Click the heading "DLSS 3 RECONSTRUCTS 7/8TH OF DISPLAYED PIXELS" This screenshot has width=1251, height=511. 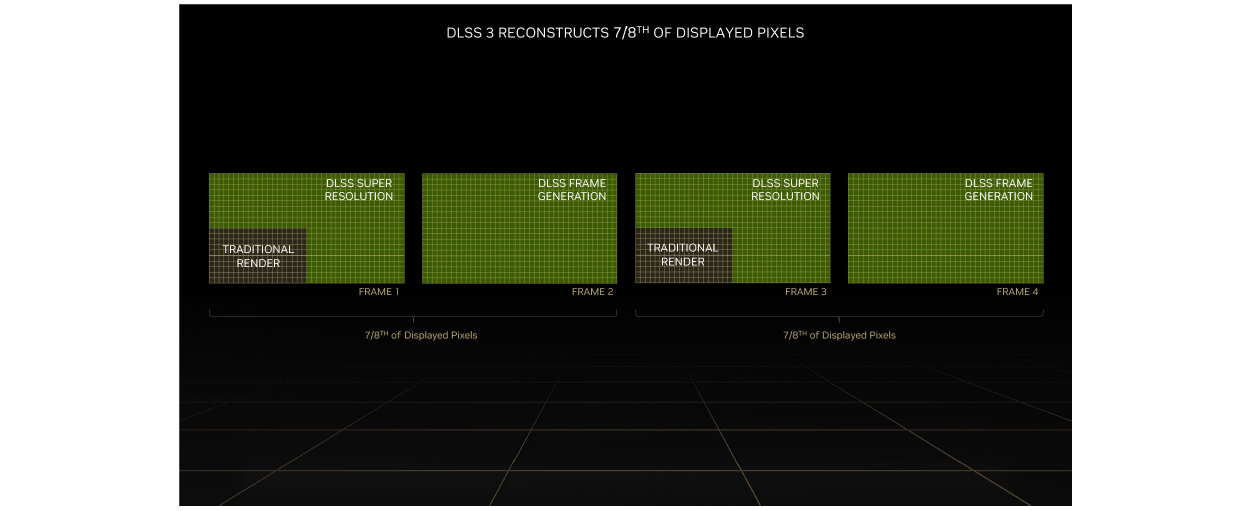[625, 33]
